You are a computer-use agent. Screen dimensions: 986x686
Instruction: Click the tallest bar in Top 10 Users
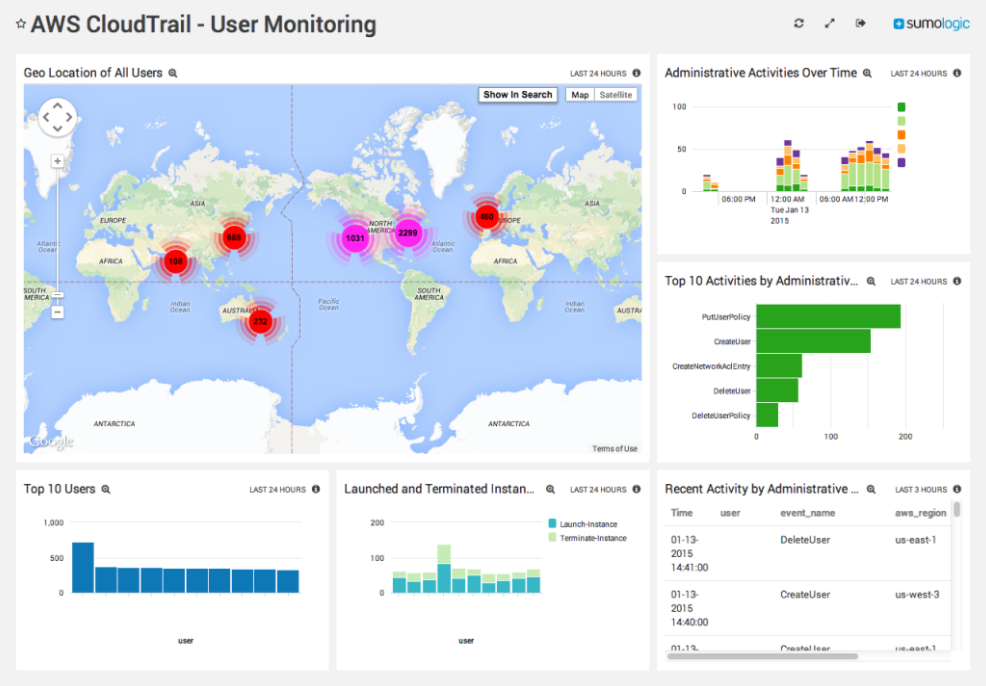83,567
